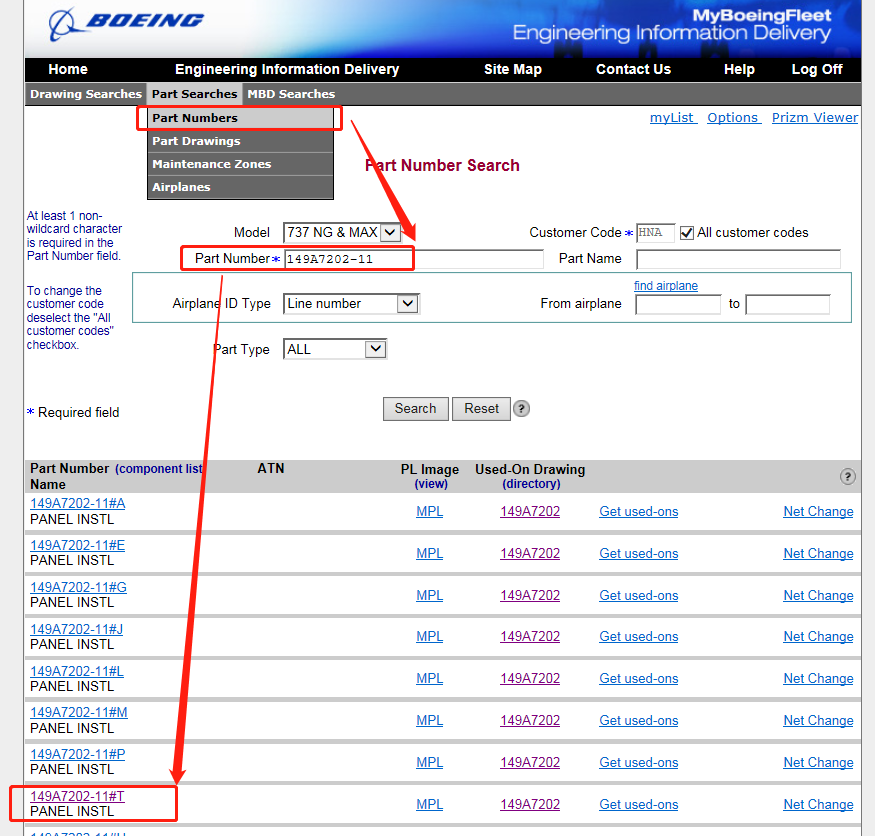View Net Change for 149A7202-11#T

click(x=819, y=805)
